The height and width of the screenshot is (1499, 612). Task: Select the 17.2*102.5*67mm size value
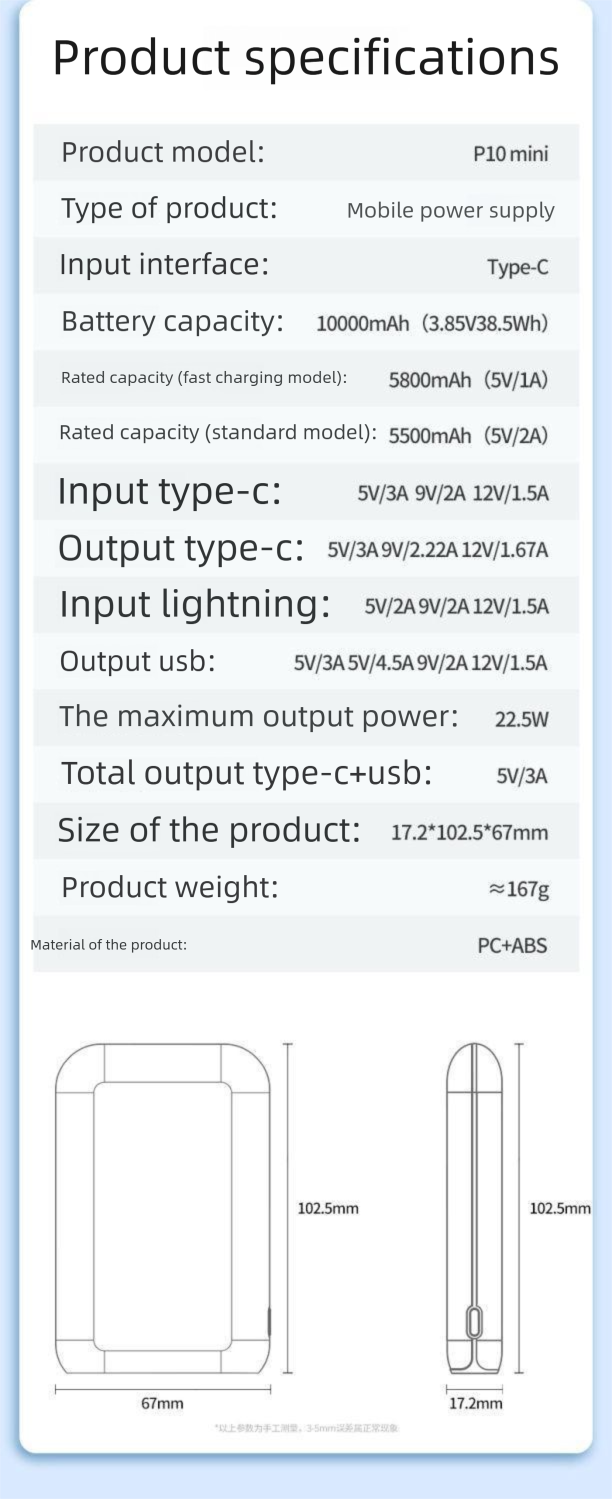click(469, 832)
